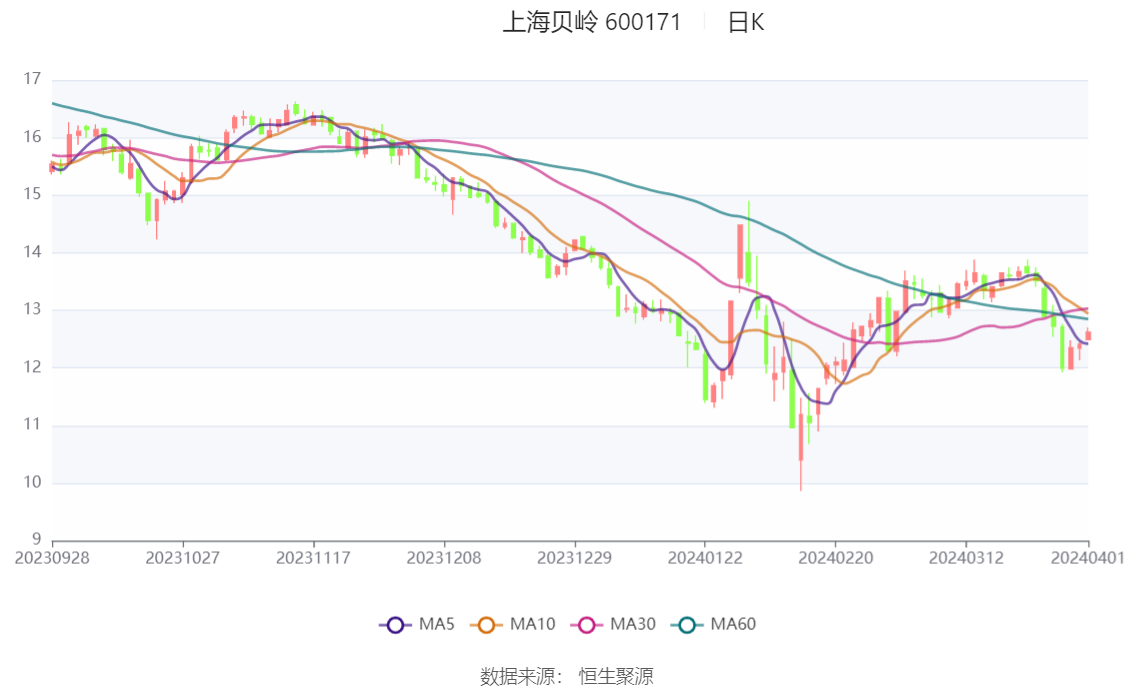Click the 9 price label on y-axis
1134x689 pixels.
[x=36, y=540]
